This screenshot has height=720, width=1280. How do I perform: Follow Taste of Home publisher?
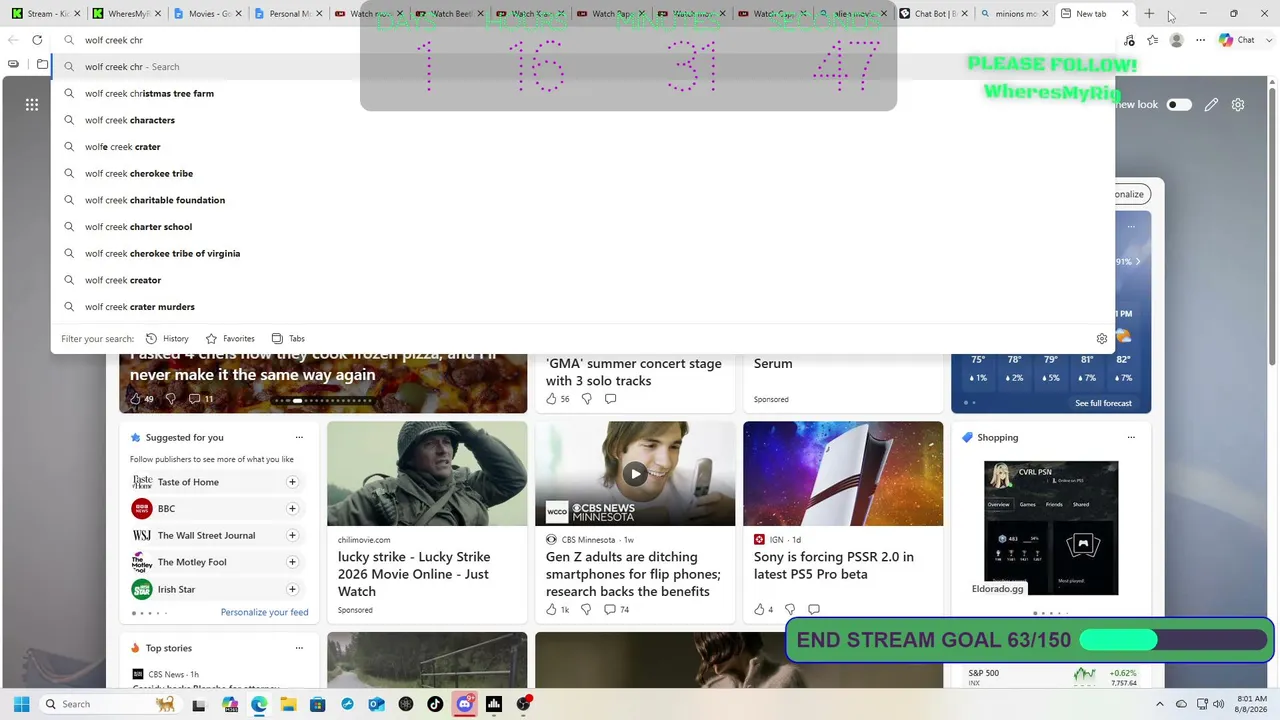292,482
